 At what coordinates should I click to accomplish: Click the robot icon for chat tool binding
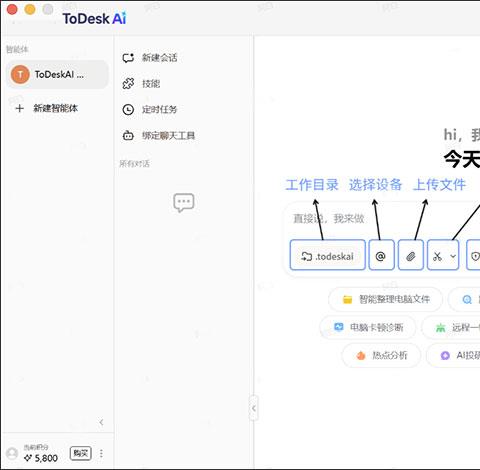tap(128, 135)
